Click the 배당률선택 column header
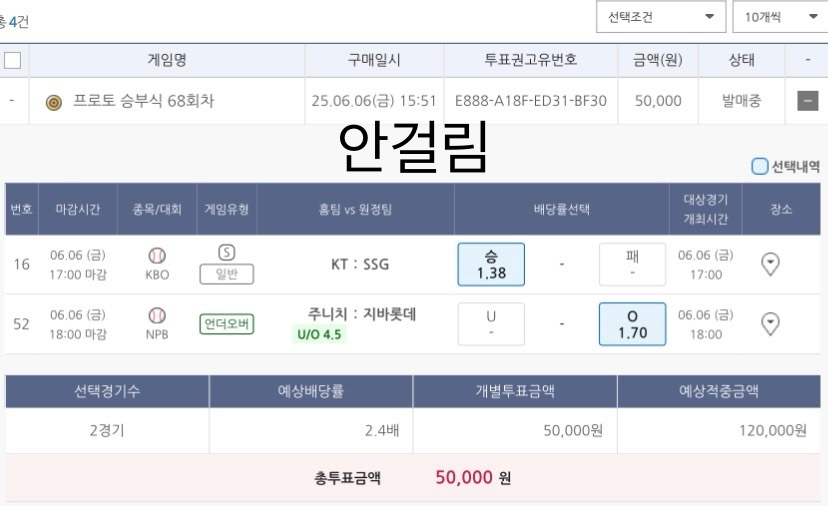Viewport: 828px width, 506px height. pyautogui.click(x=562, y=209)
